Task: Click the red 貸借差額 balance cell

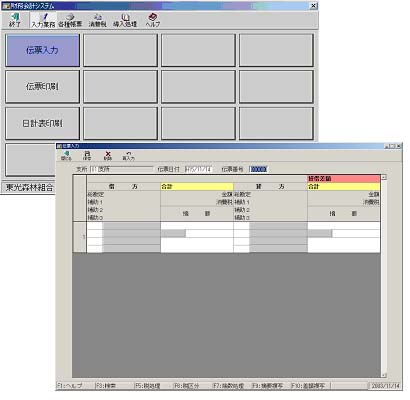Action: click(x=344, y=179)
